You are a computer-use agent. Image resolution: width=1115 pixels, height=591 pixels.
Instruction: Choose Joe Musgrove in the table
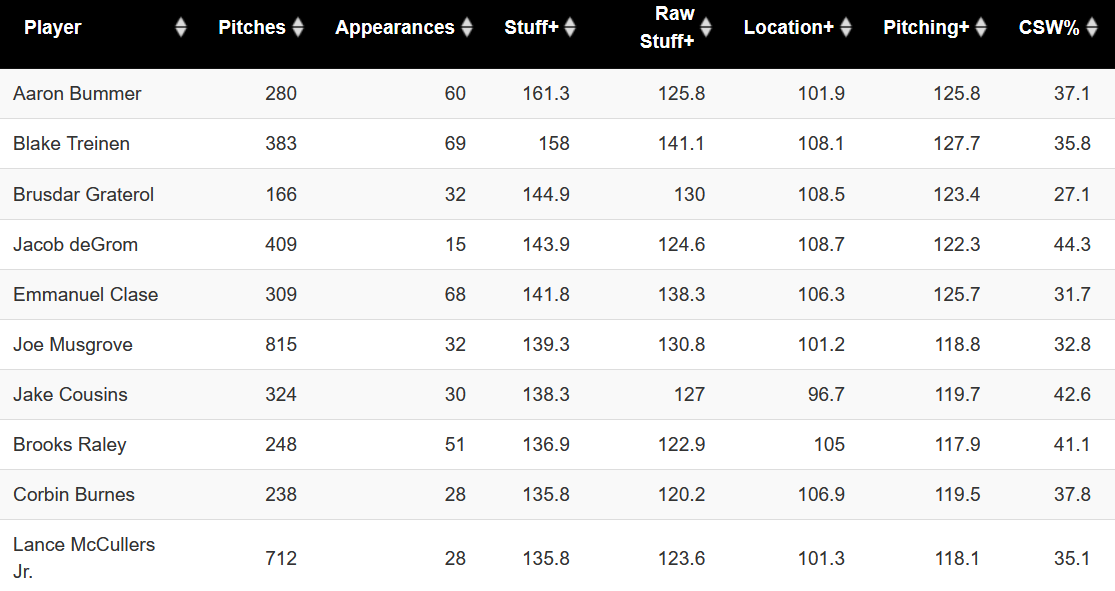(73, 344)
